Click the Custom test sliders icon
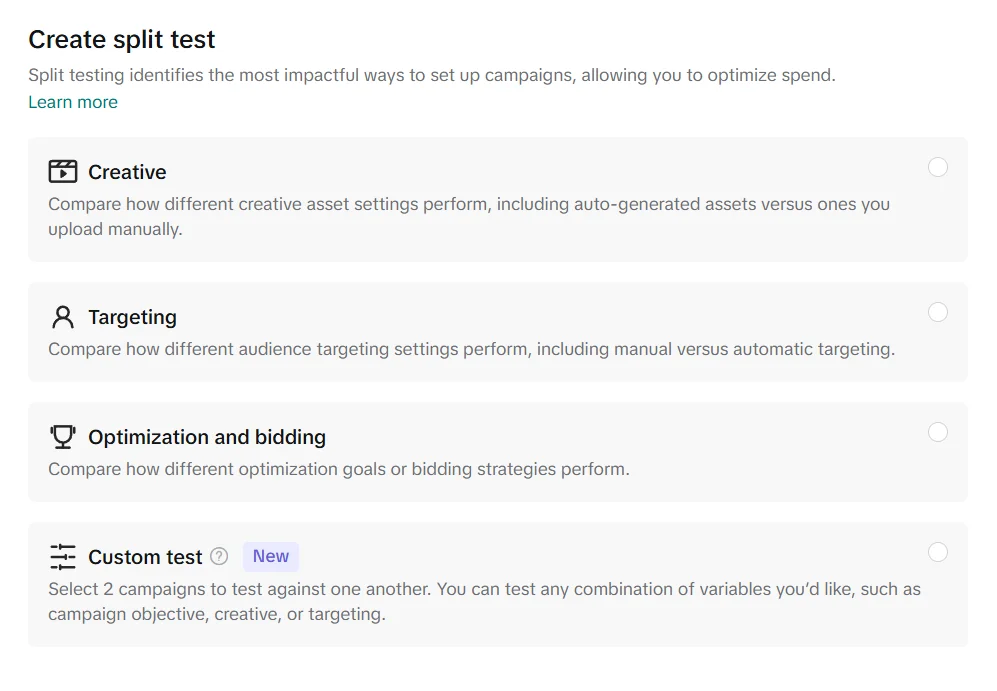 coord(62,557)
